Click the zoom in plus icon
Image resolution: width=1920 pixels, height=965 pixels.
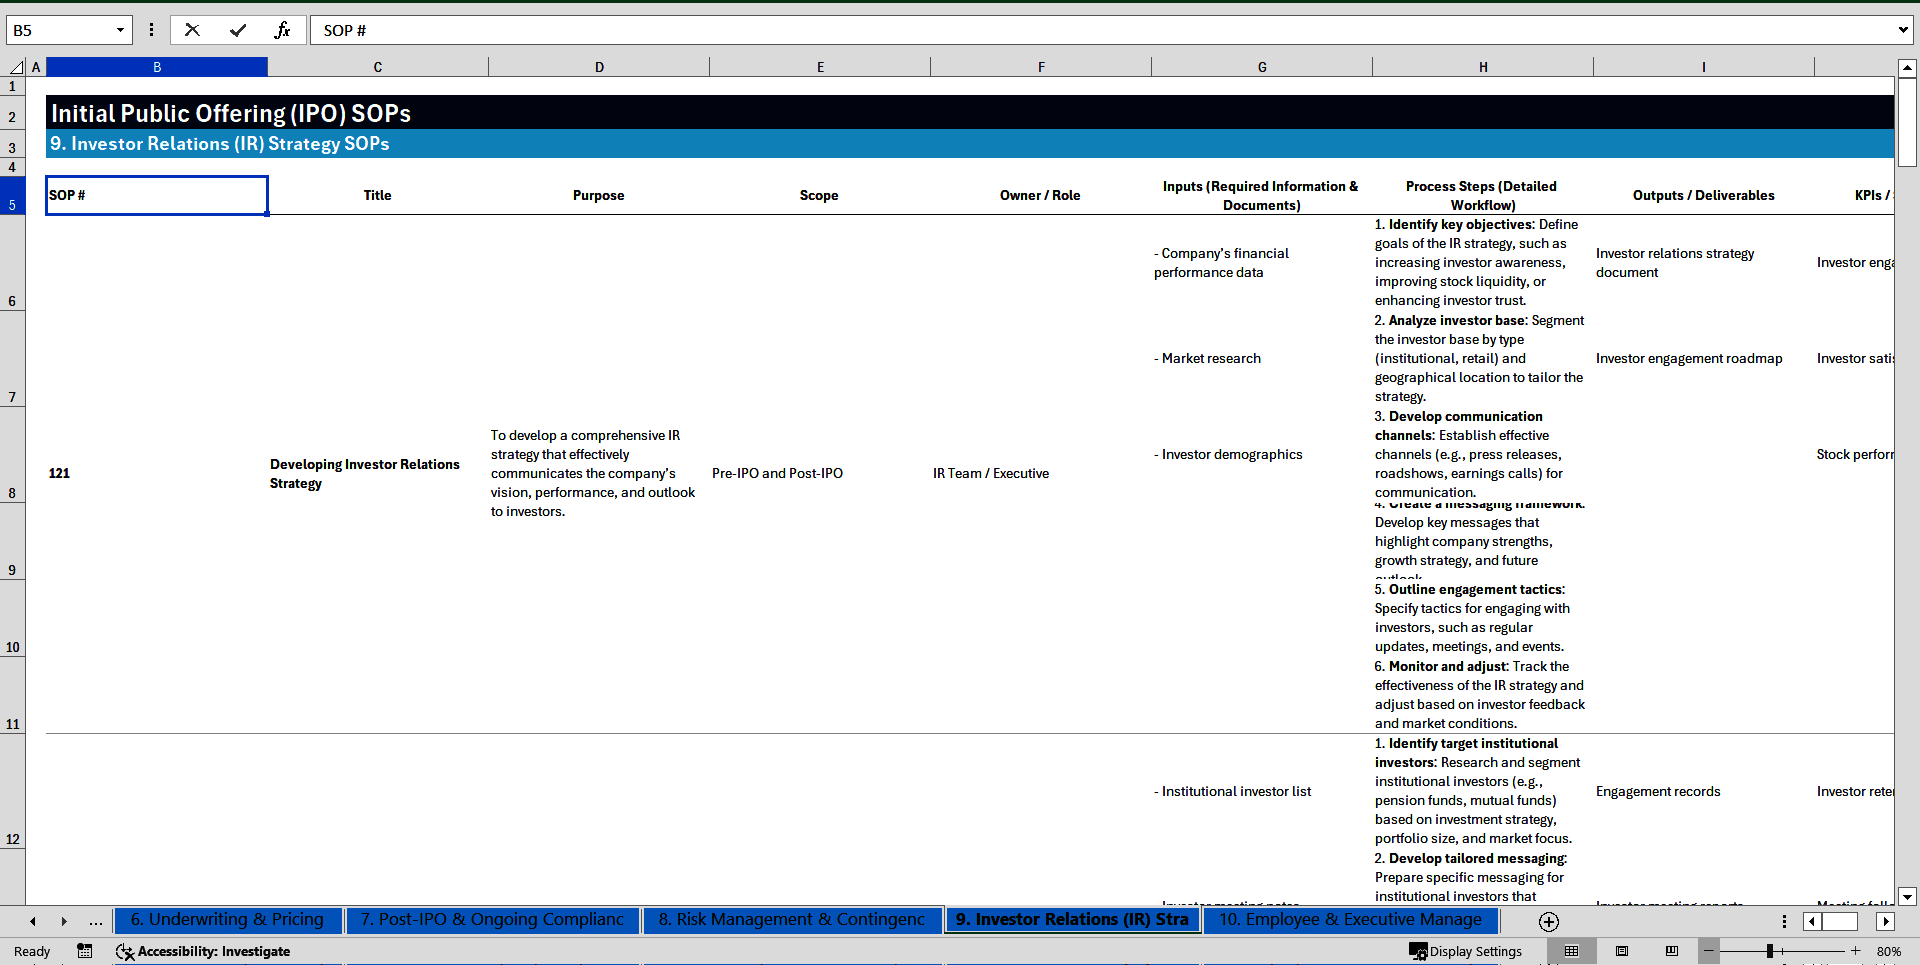pyautogui.click(x=1856, y=951)
